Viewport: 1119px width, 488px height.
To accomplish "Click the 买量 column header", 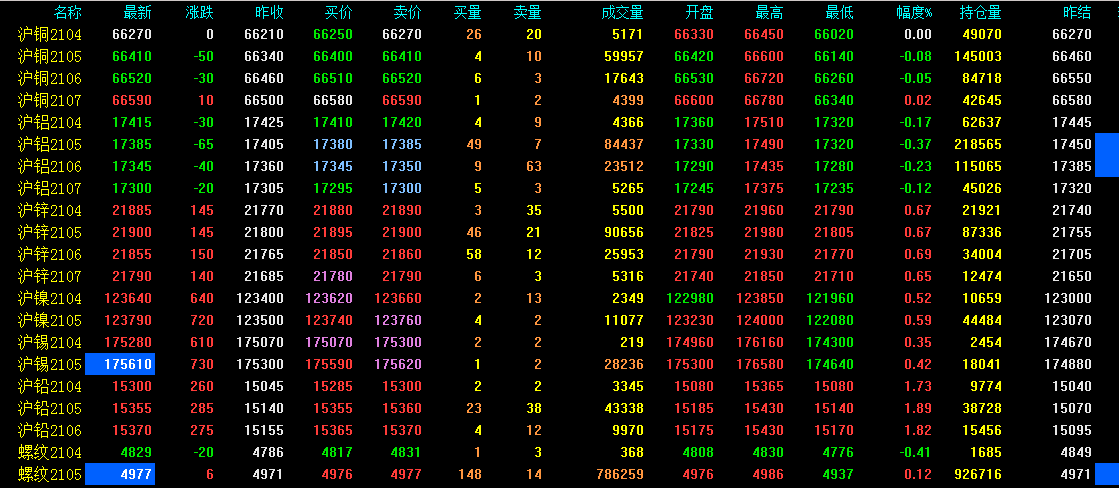I will (x=468, y=12).
